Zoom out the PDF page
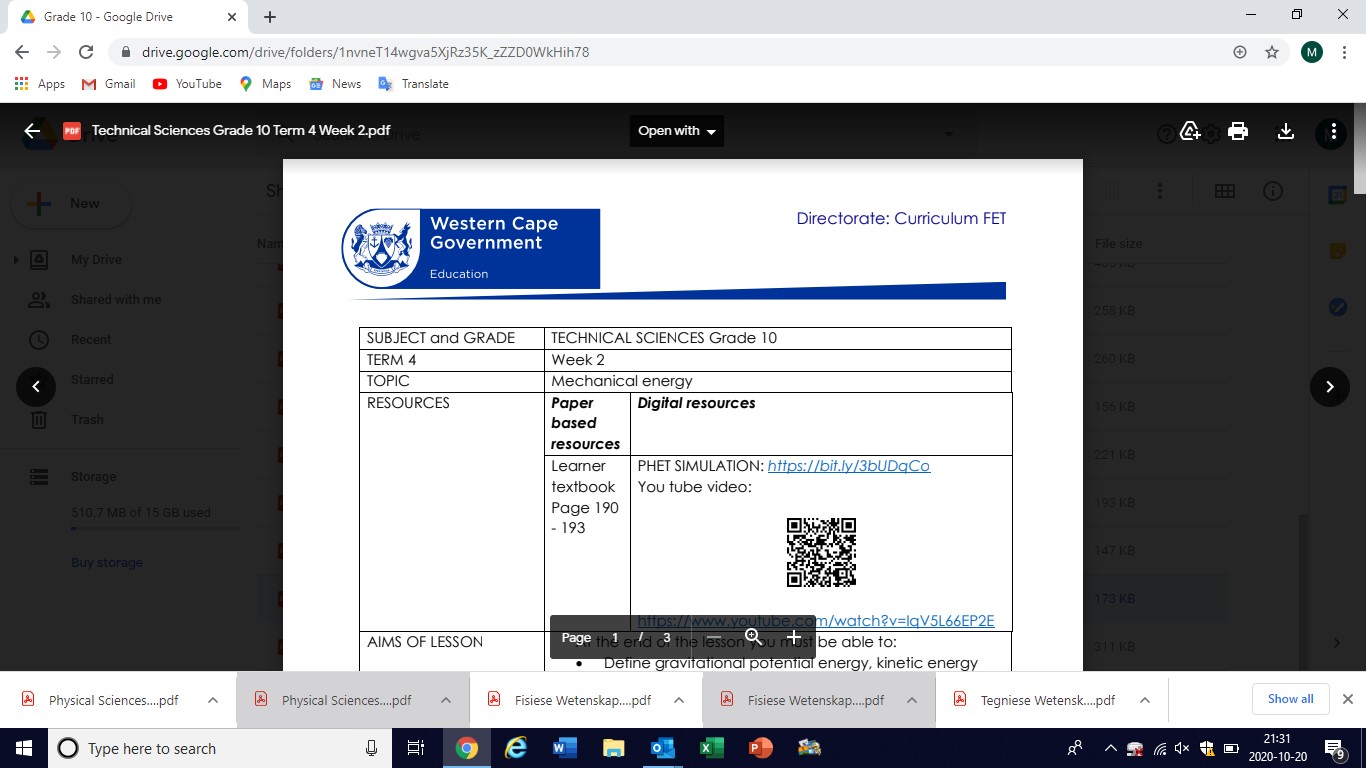 click(713, 637)
